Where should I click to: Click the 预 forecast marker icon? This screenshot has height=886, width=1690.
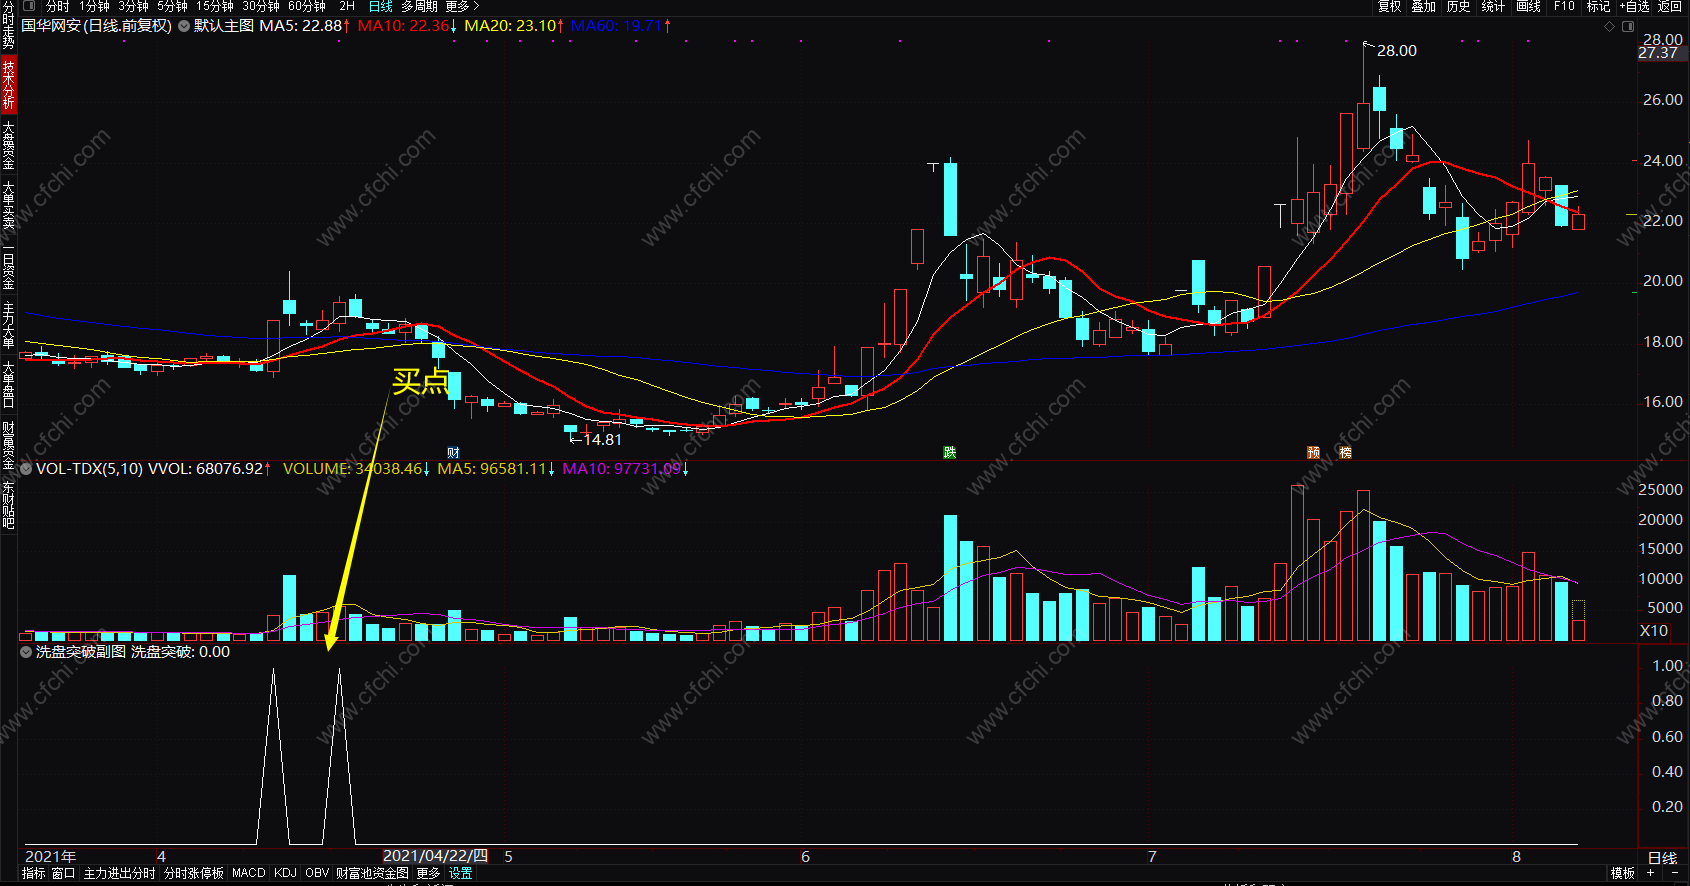(x=1314, y=453)
